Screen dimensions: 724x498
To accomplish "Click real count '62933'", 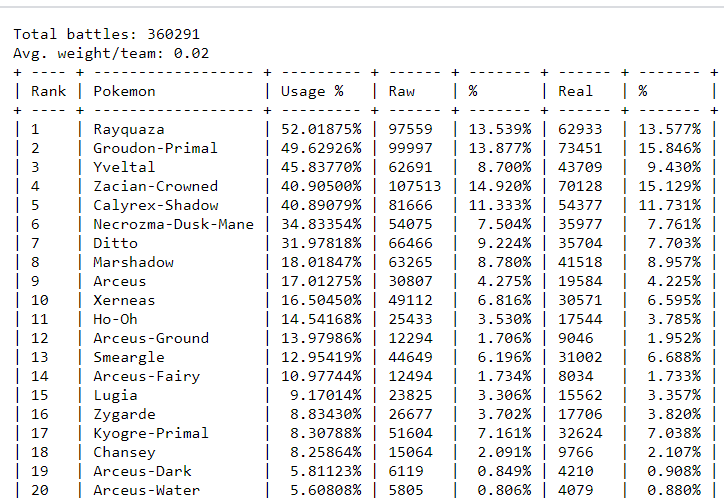I will coord(580,129).
